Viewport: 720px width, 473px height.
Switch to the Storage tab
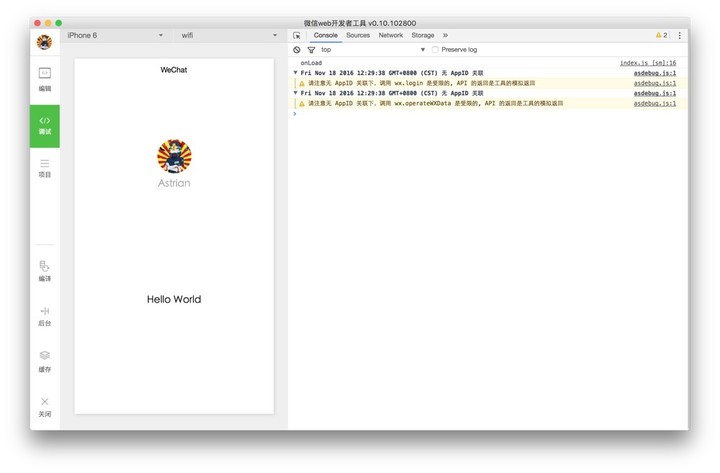422,35
